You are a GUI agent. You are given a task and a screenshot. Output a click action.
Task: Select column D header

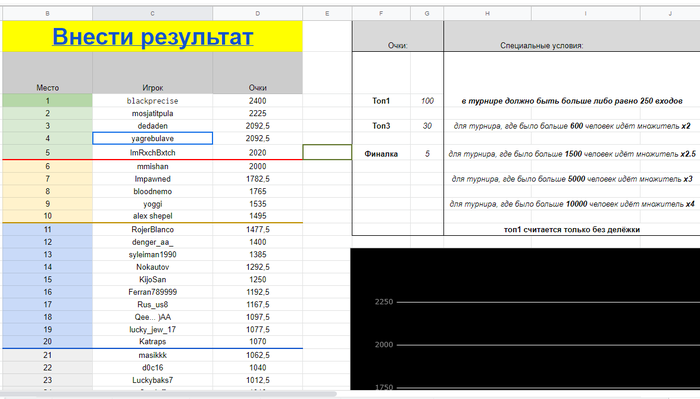(x=258, y=14)
